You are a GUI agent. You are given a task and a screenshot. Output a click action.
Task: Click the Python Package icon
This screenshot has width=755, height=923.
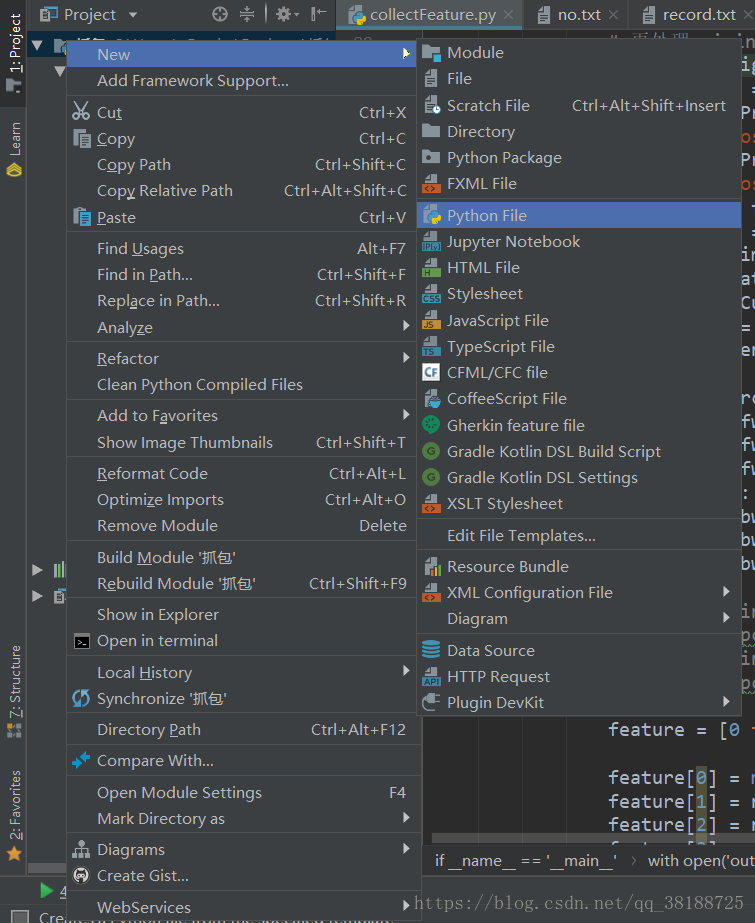[x=431, y=157]
